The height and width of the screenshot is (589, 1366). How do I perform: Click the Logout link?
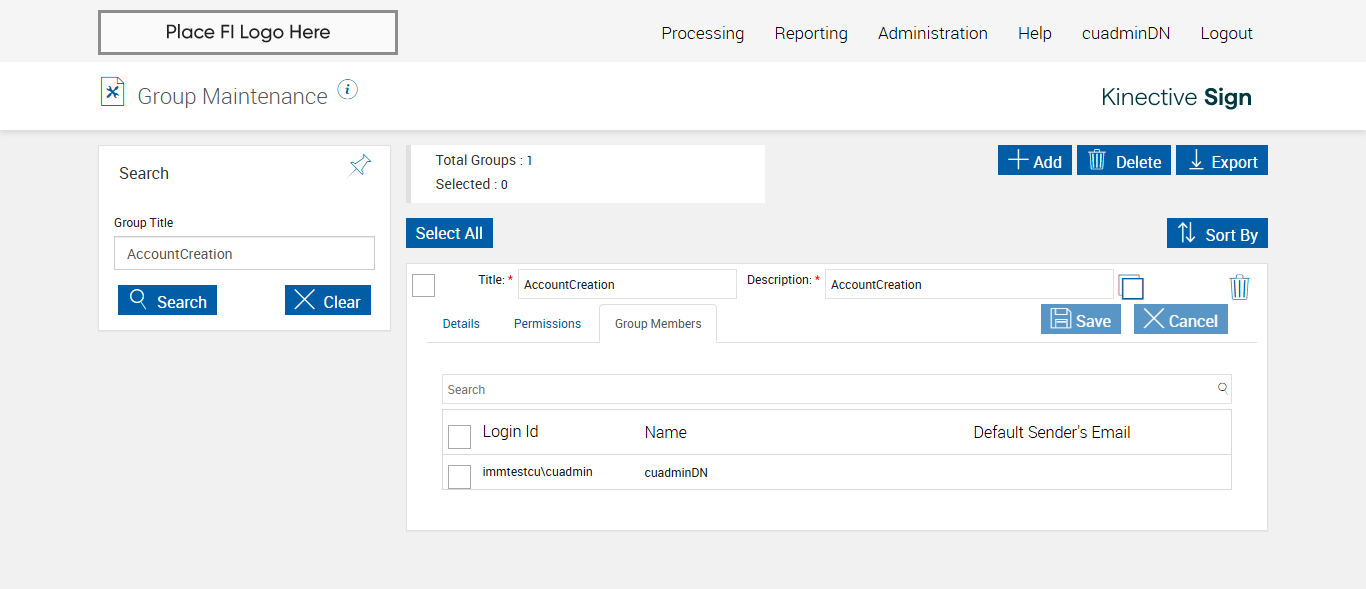(x=1226, y=33)
